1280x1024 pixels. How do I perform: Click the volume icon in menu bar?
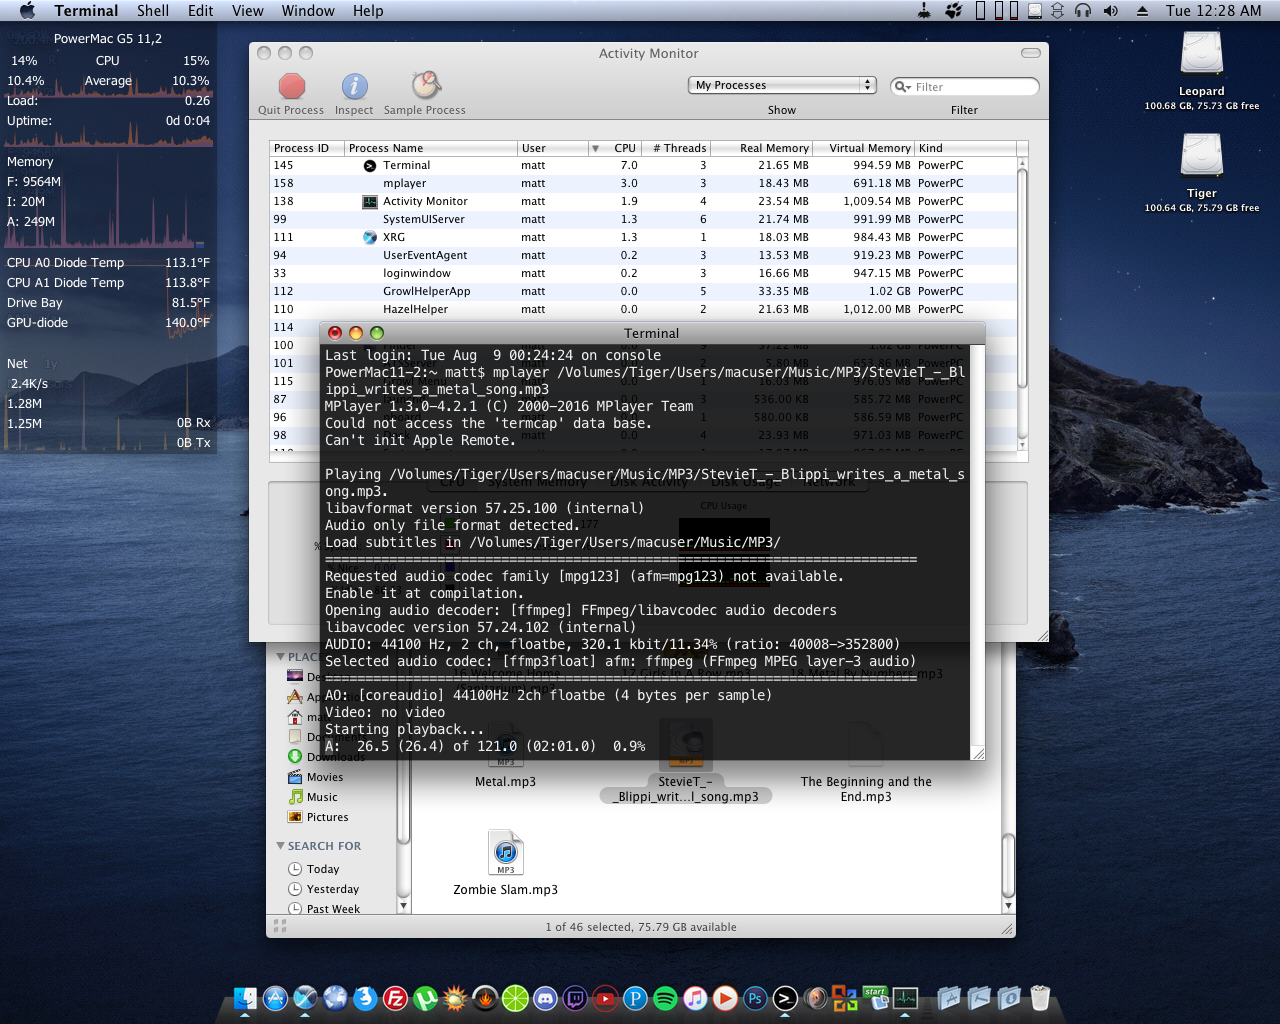click(x=1110, y=11)
